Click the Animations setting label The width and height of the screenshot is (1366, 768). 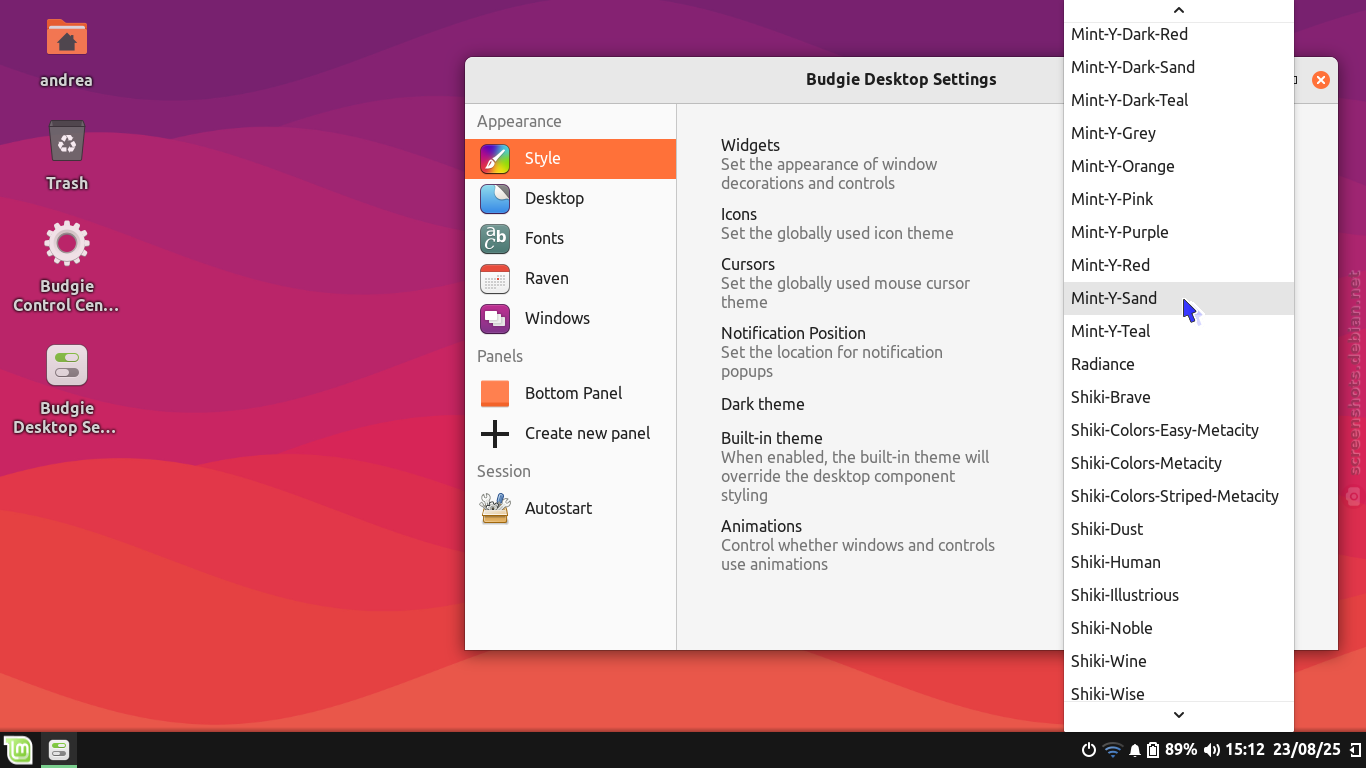pyautogui.click(x=761, y=526)
